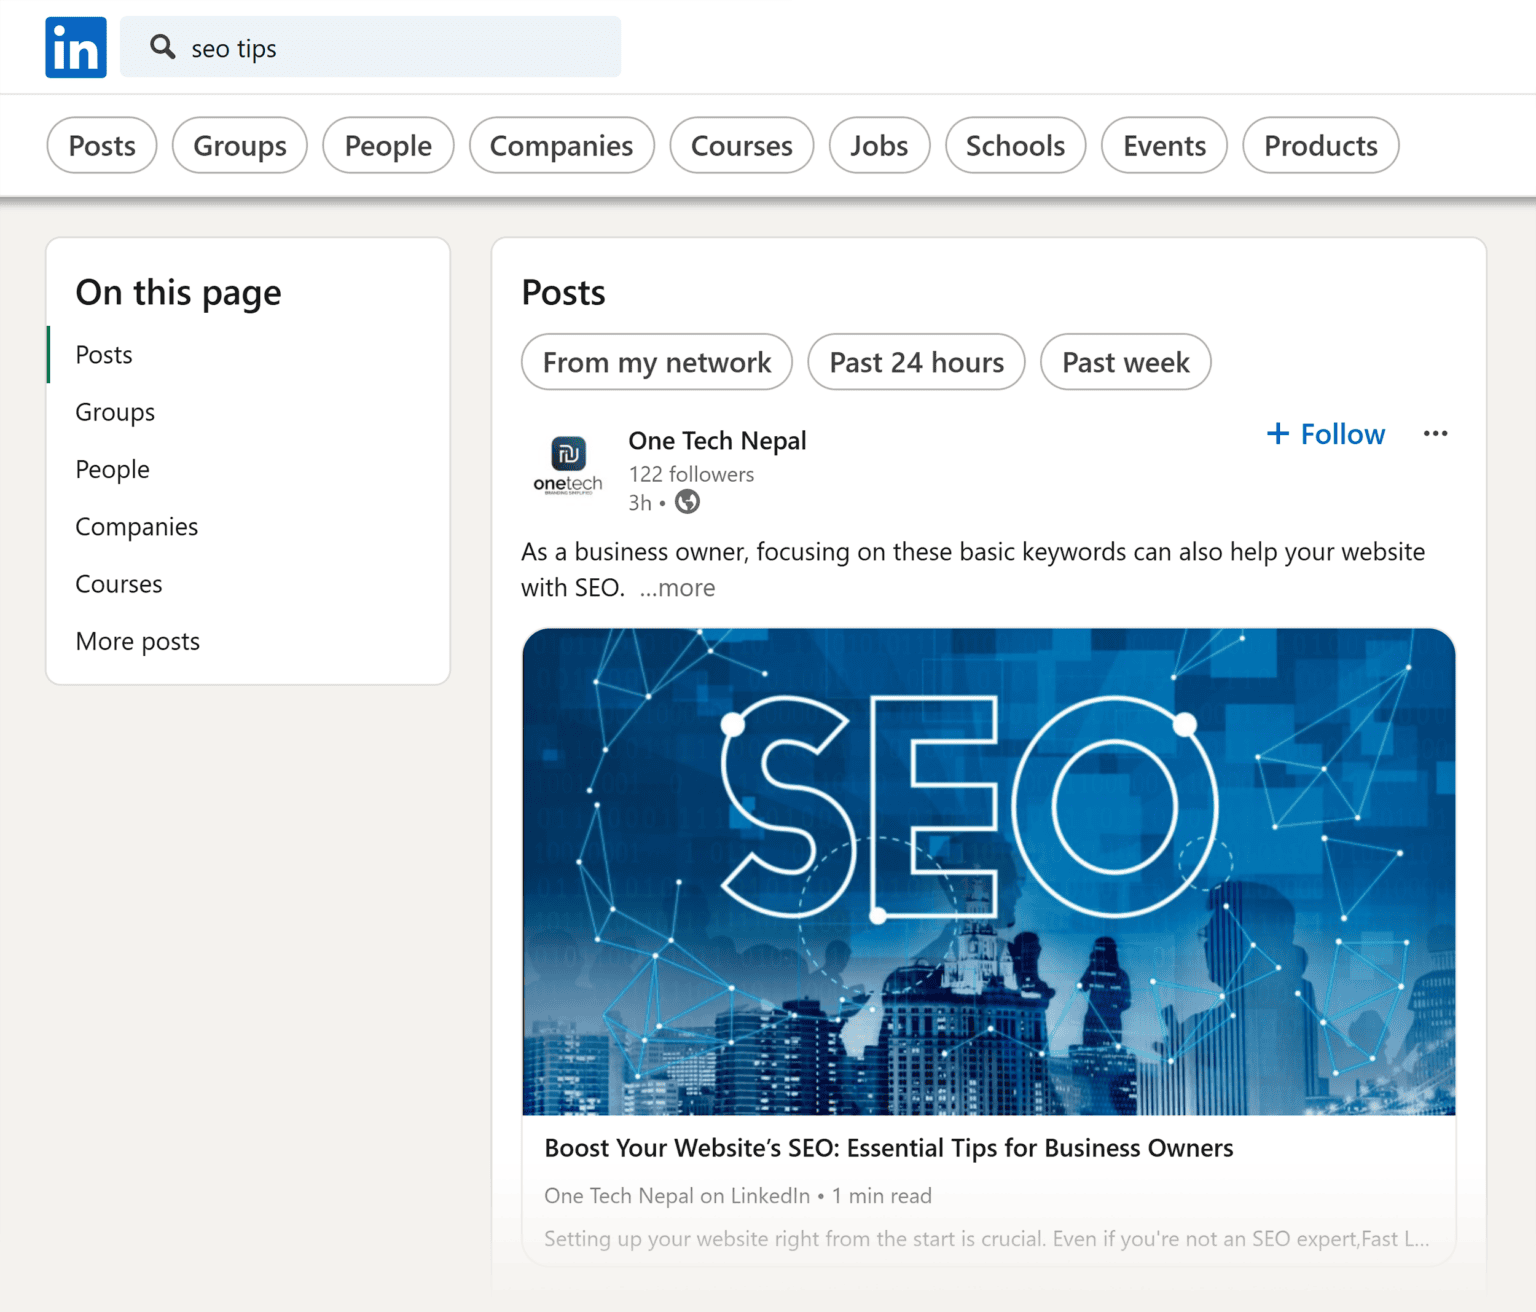
Task: Open the three-dot menu on One Tech Nepal's post
Action: (x=1436, y=433)
